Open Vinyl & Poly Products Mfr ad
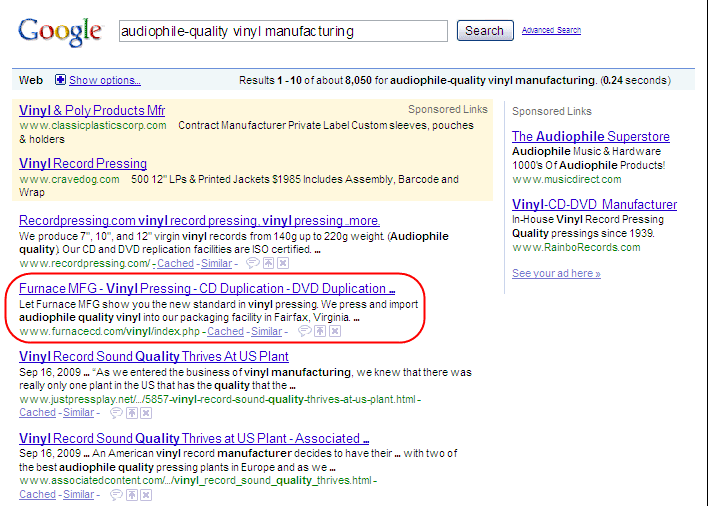This screenshot has height=506, width=708. 92,111
